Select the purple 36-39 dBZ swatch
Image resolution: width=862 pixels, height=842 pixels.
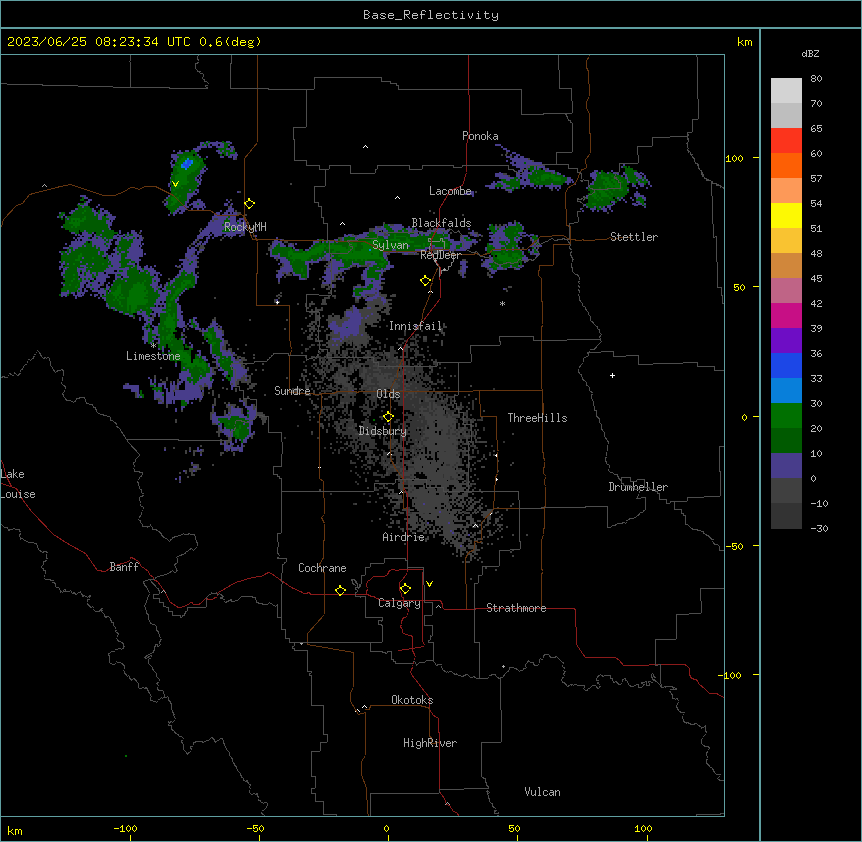(786, 340)
